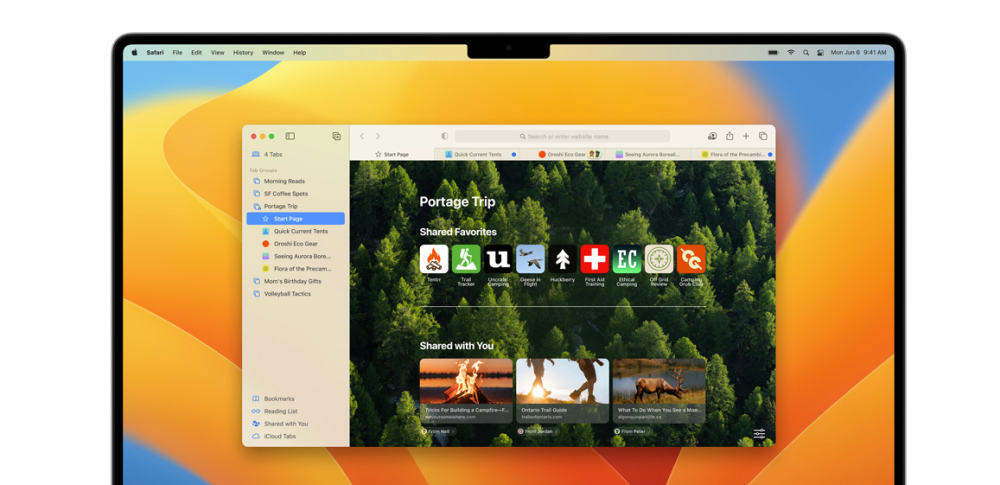Open the Tentrr favorite

[x=434, y=259]
